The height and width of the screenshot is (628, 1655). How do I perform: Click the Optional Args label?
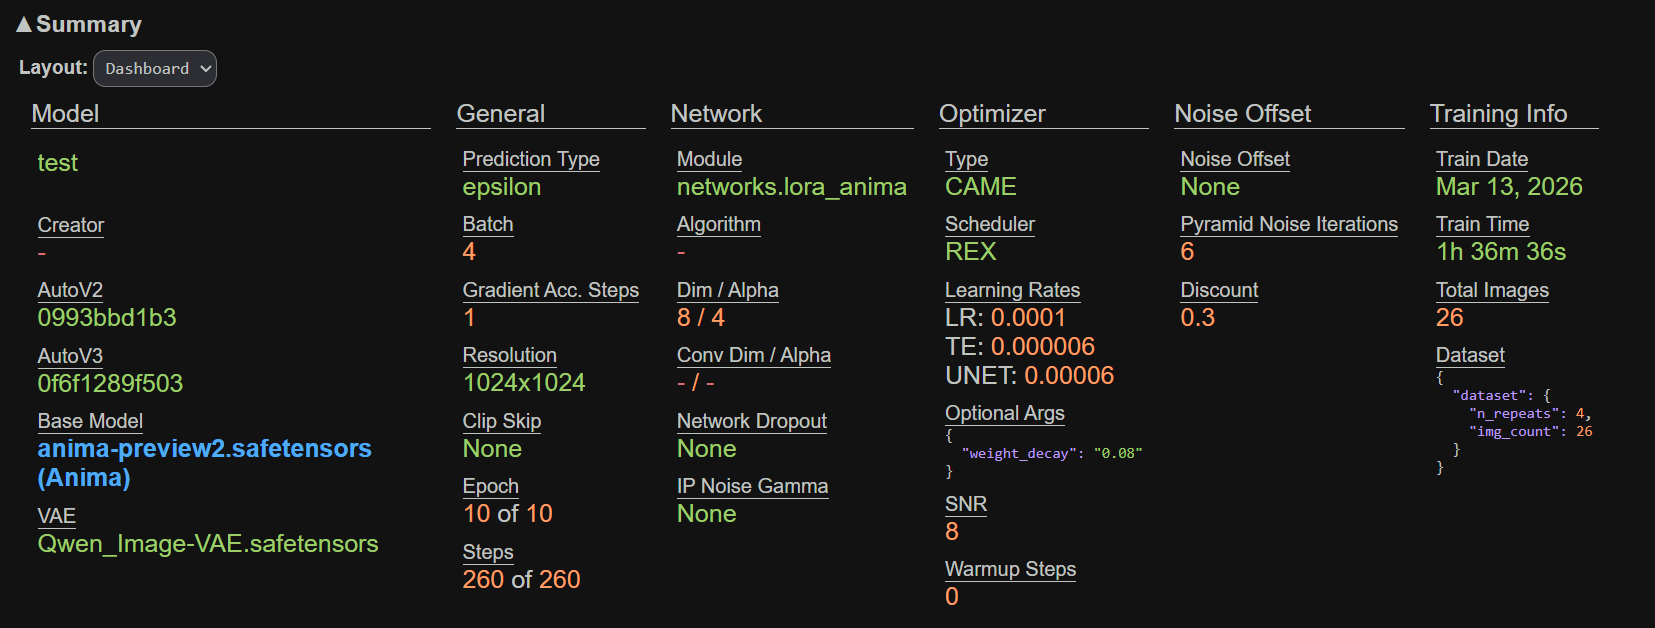[x=1005, y=413]
